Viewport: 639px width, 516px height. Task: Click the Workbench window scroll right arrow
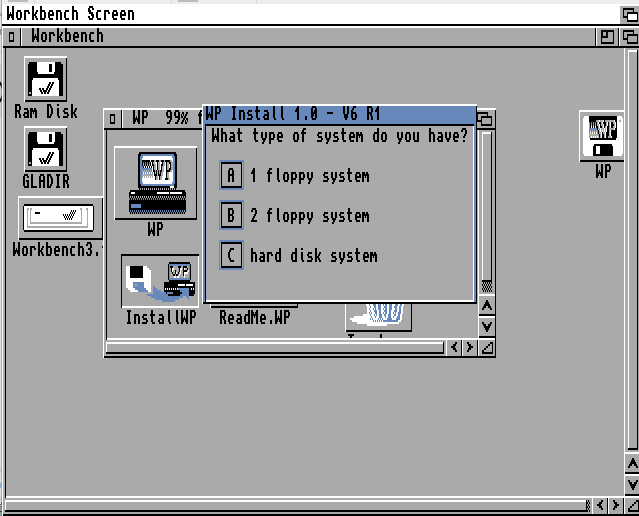point(615,505)
